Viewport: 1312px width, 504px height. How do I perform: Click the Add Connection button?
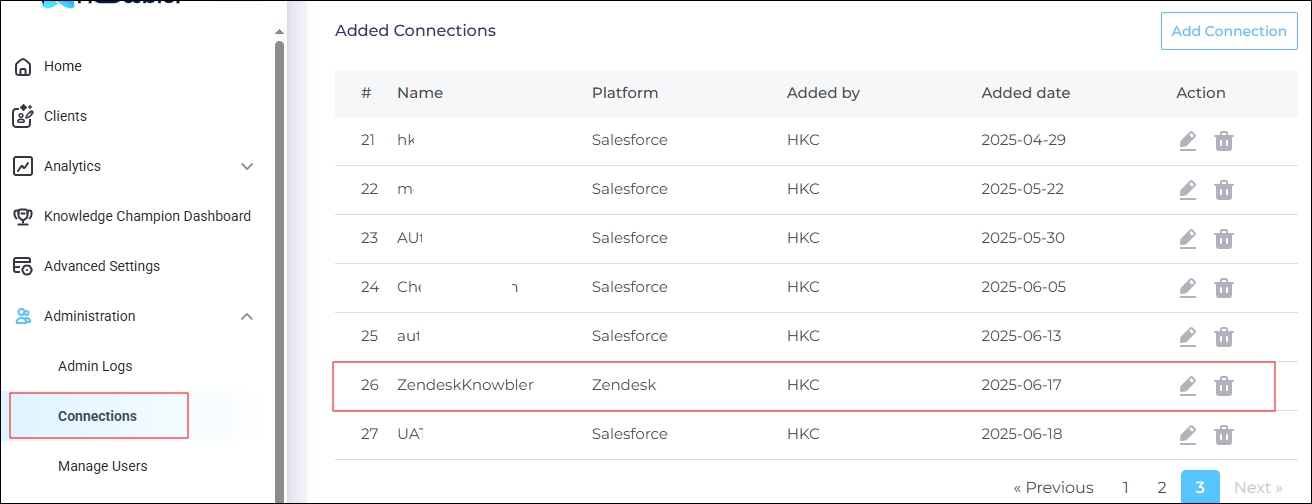click(x=1229, y=31)
